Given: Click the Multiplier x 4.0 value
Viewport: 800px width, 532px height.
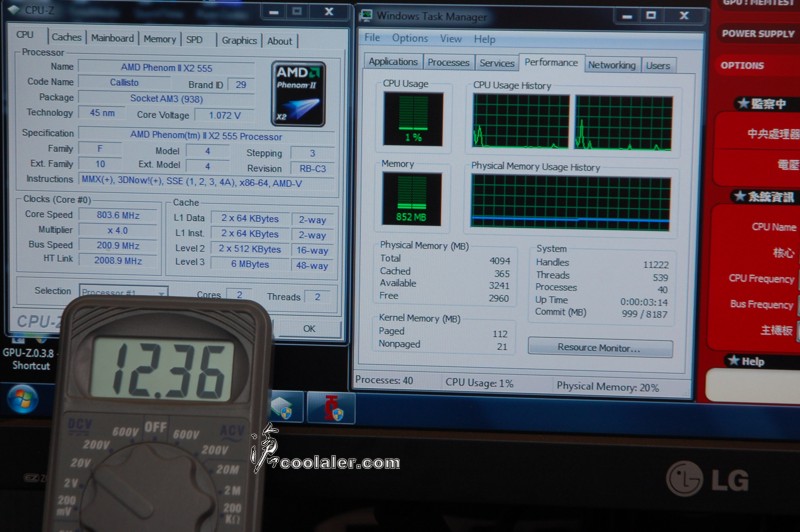Looking at the screenshot, I should (118, 231).
